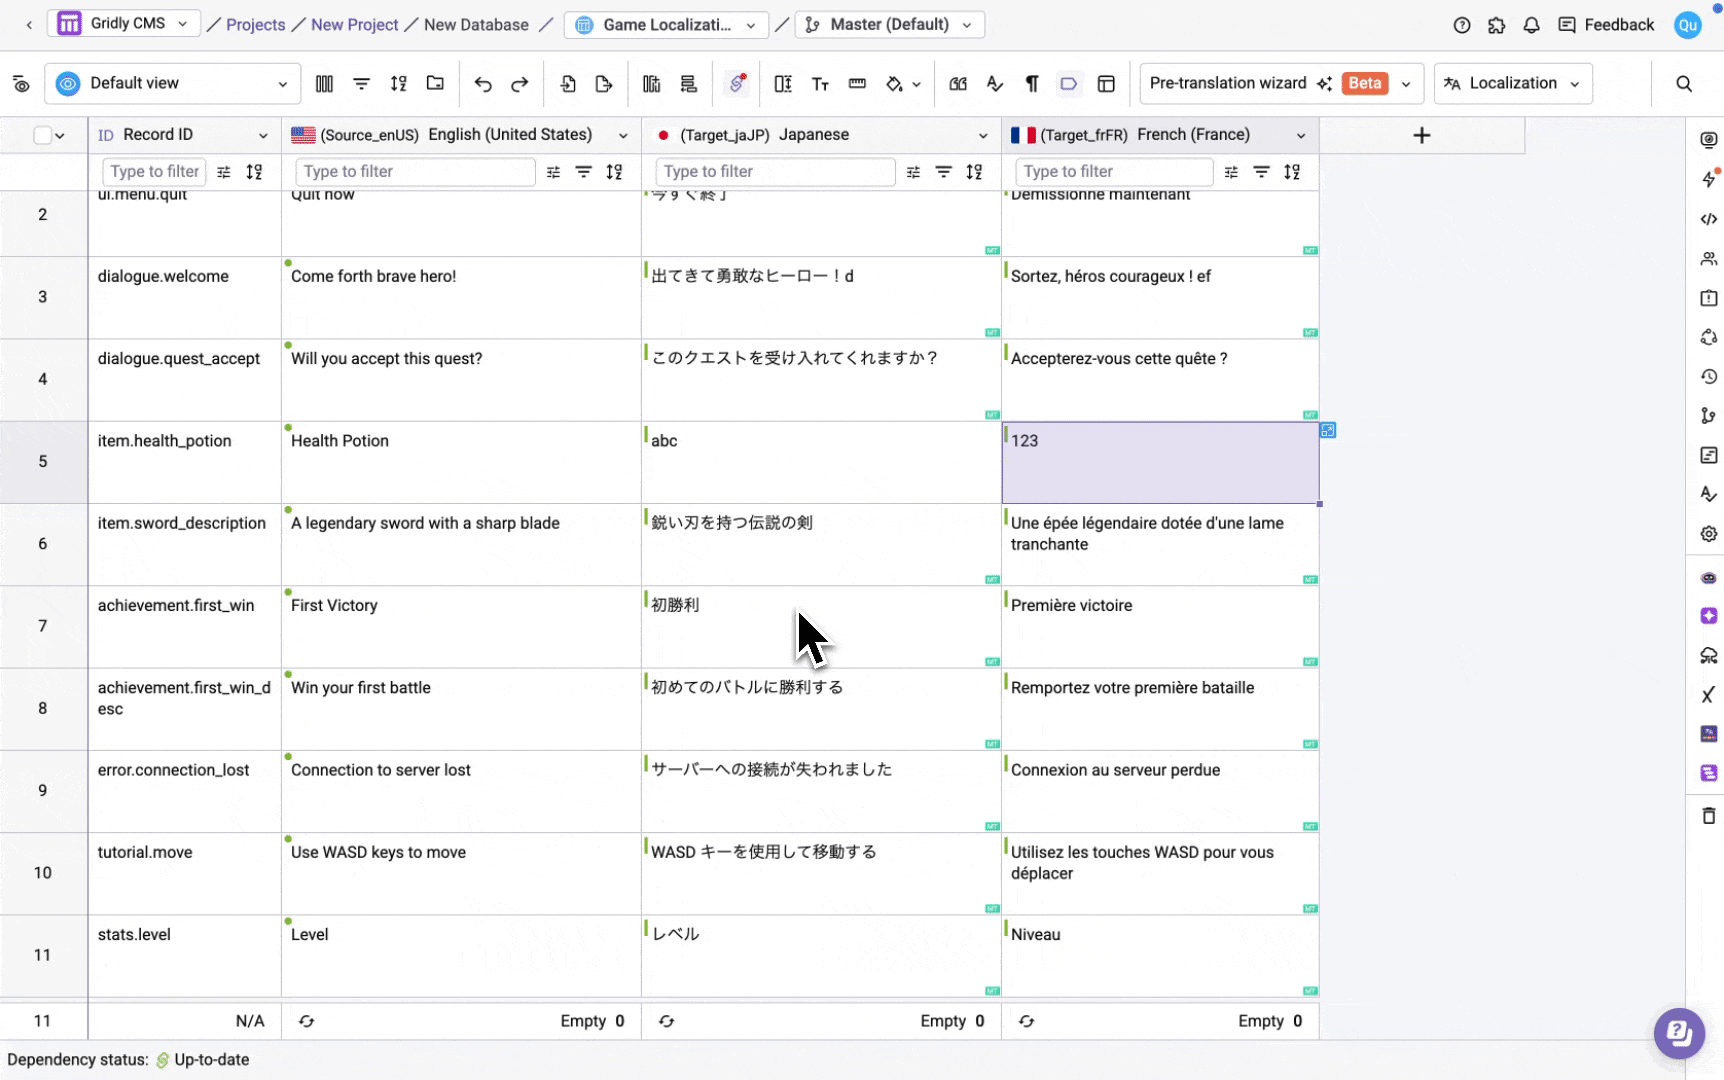
Task: Open the Master (Default) branch dropdown
Action: 889,25
